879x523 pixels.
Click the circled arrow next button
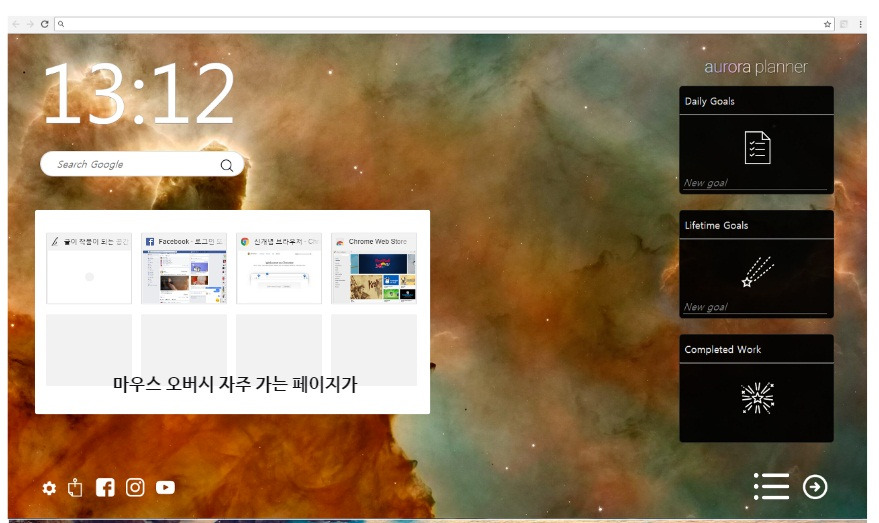[815, 487]
